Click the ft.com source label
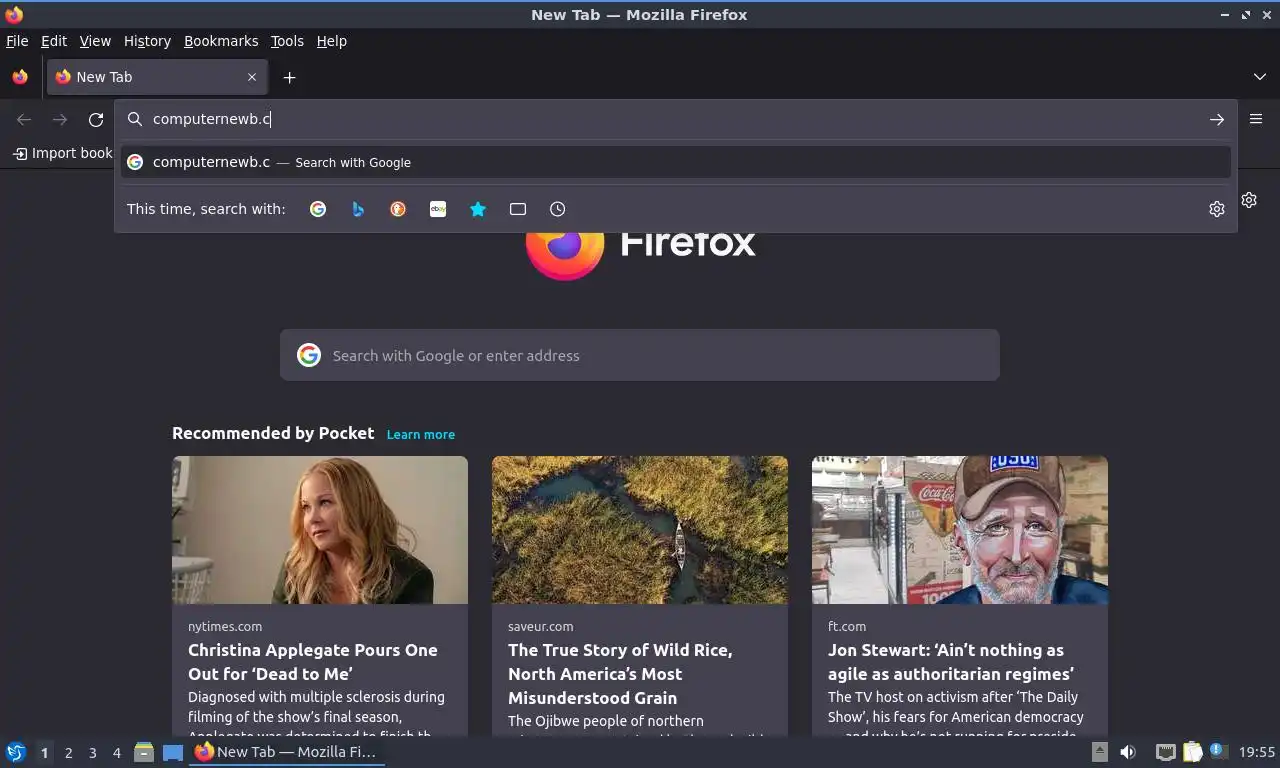This screenshot has height=768, width=1280. click(x=847, y=626)
